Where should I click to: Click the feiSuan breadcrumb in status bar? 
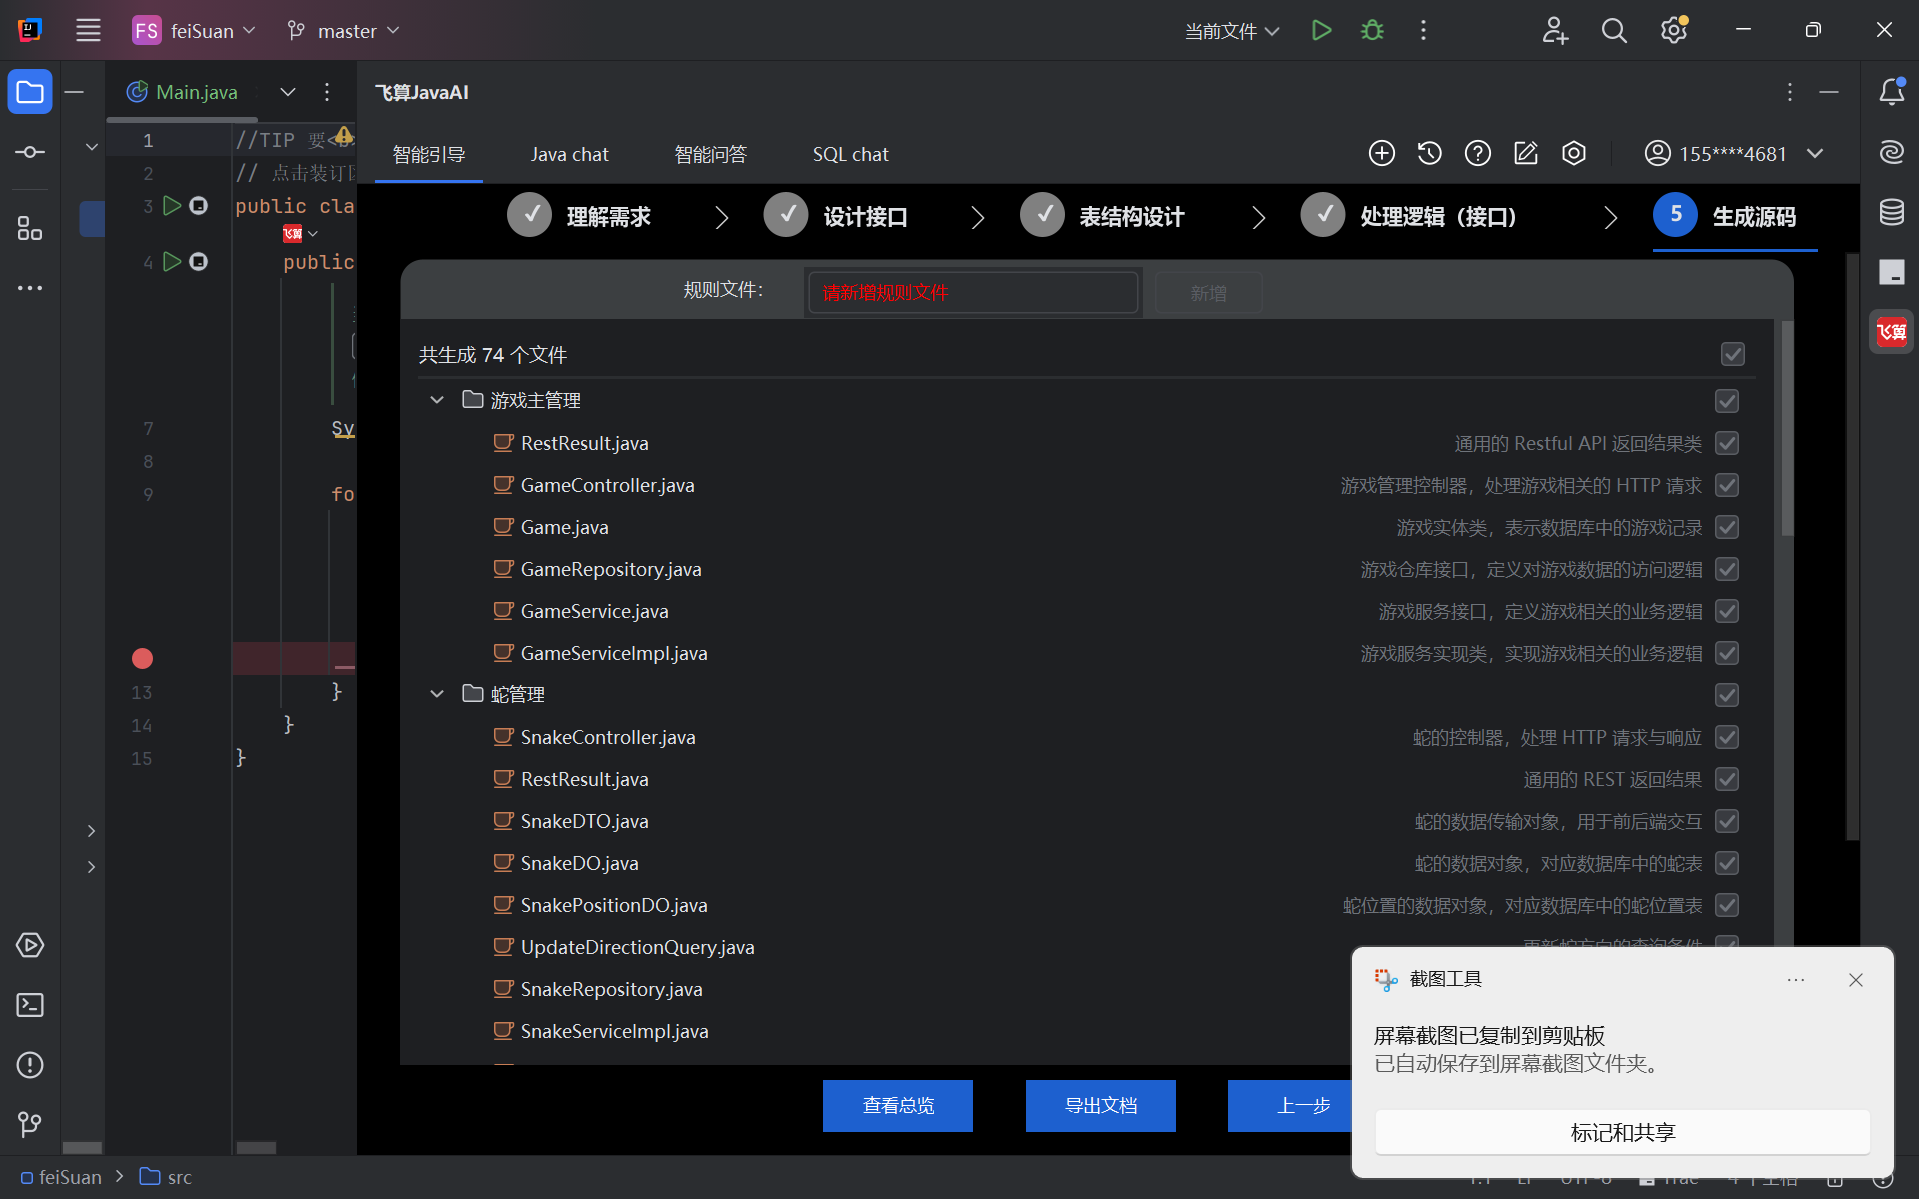(62, 1177)
